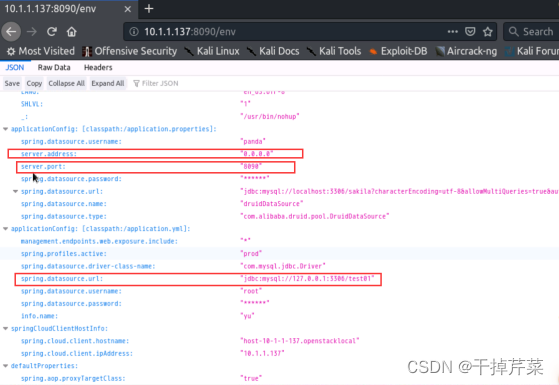Click the forward navigation arrow
Image resolution: width=559 pixels, height=385 pixels.
[32, 32]
